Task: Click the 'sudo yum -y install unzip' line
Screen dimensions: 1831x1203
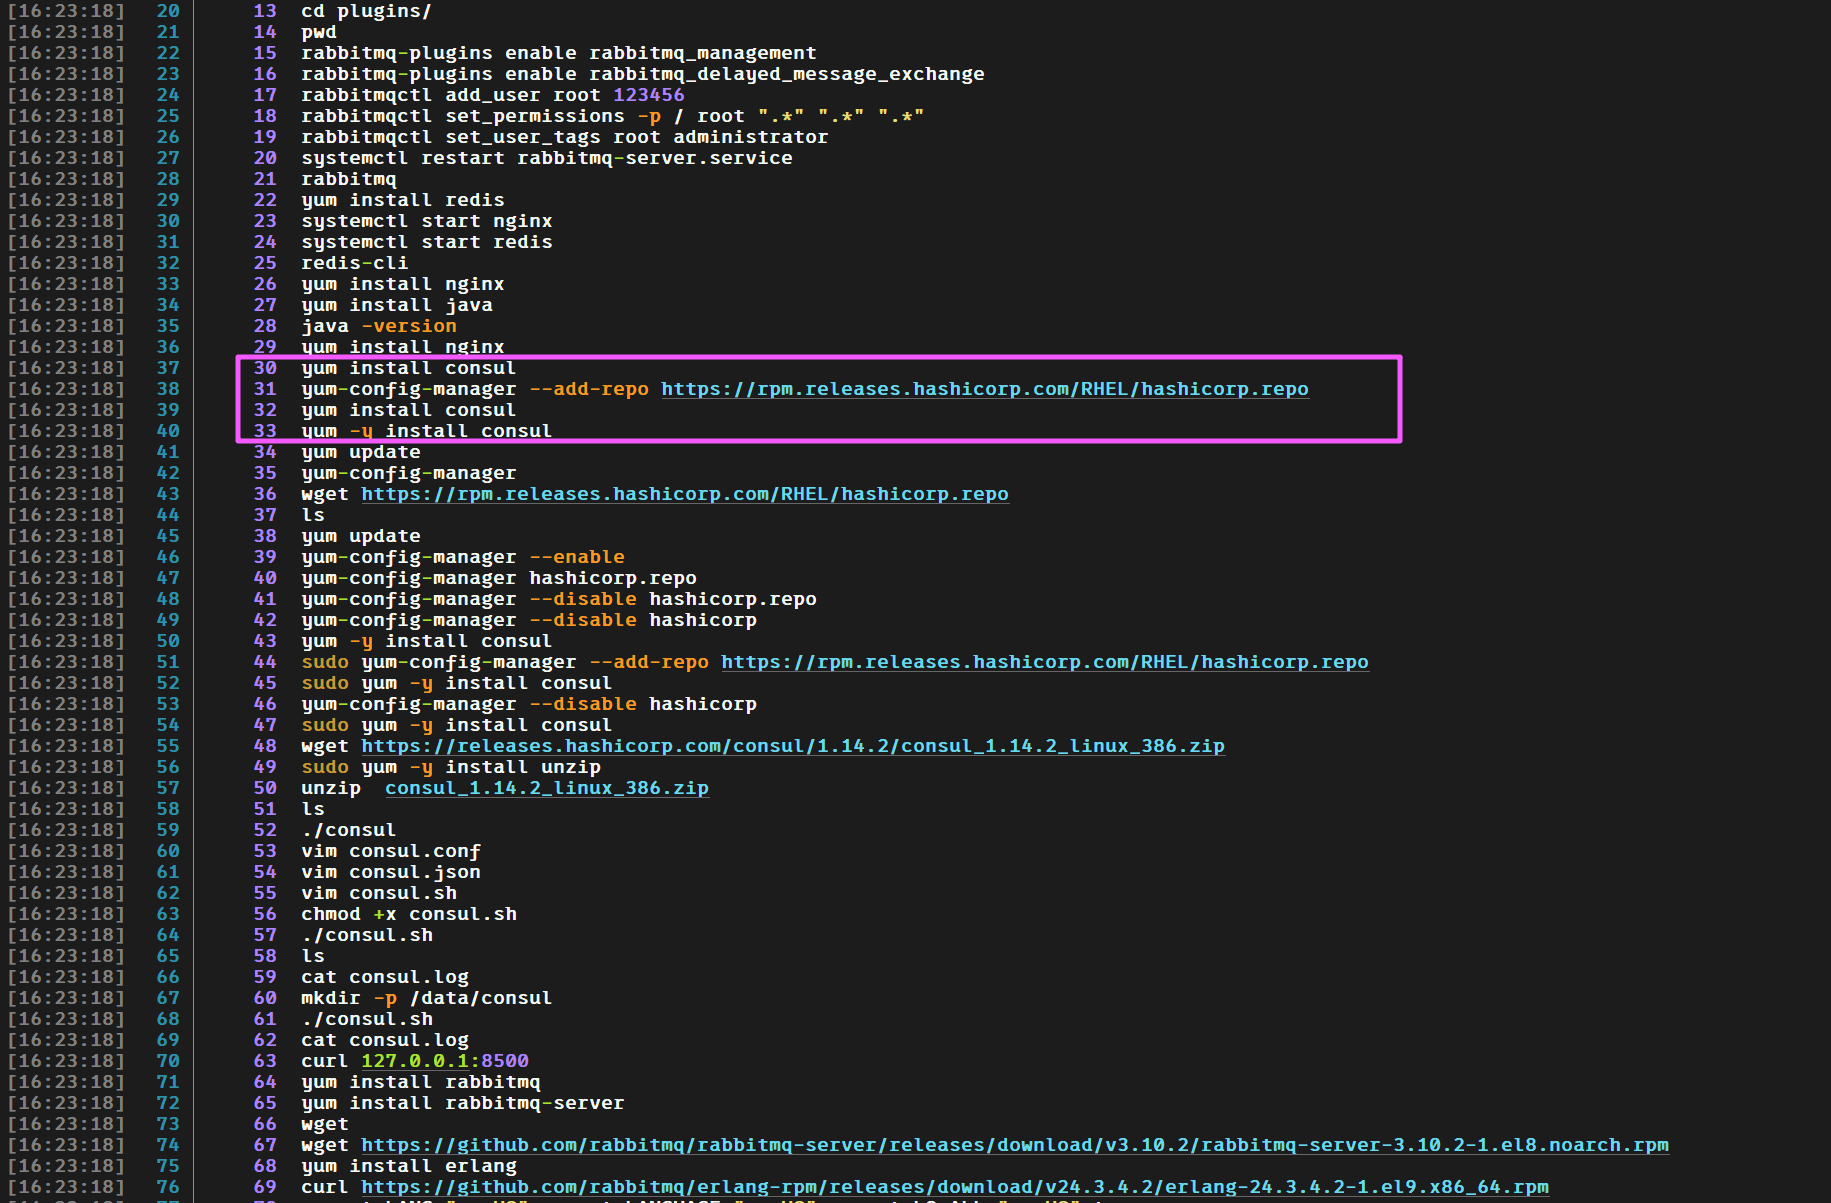Action: 451,767
